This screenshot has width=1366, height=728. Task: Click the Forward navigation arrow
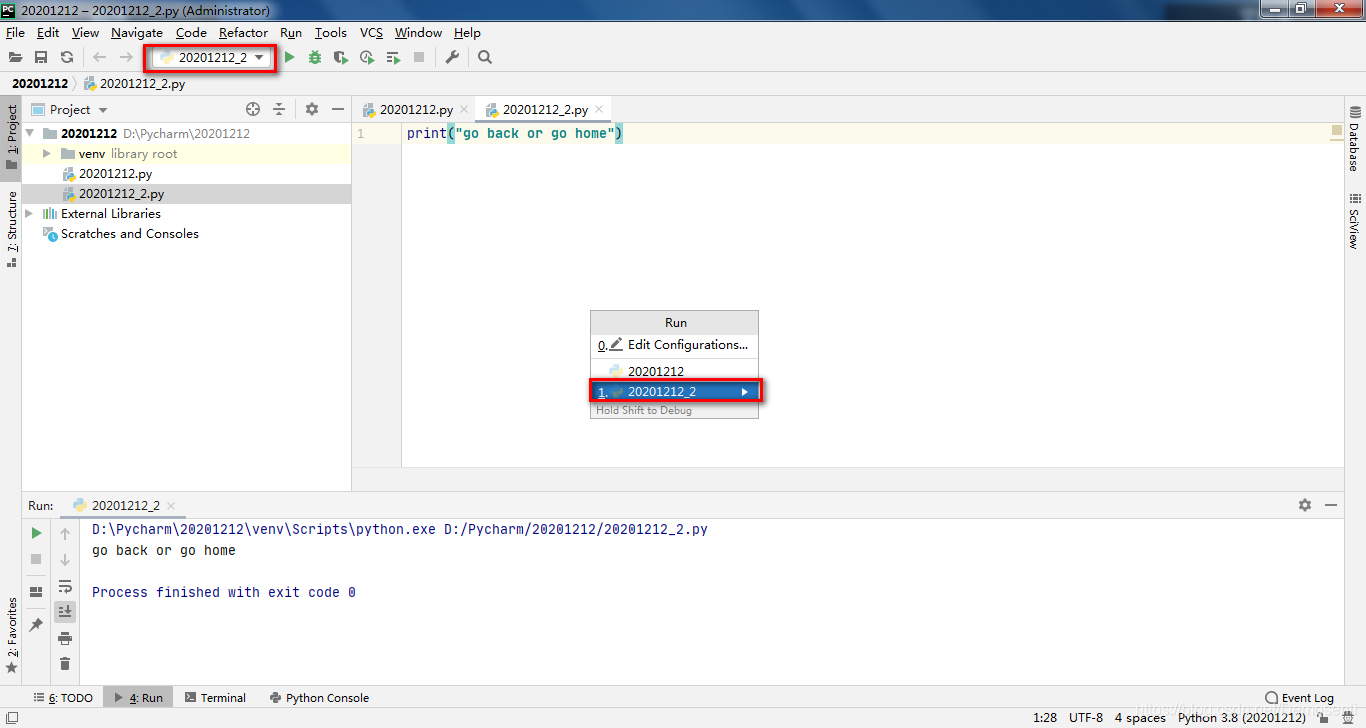click(126, 57)
